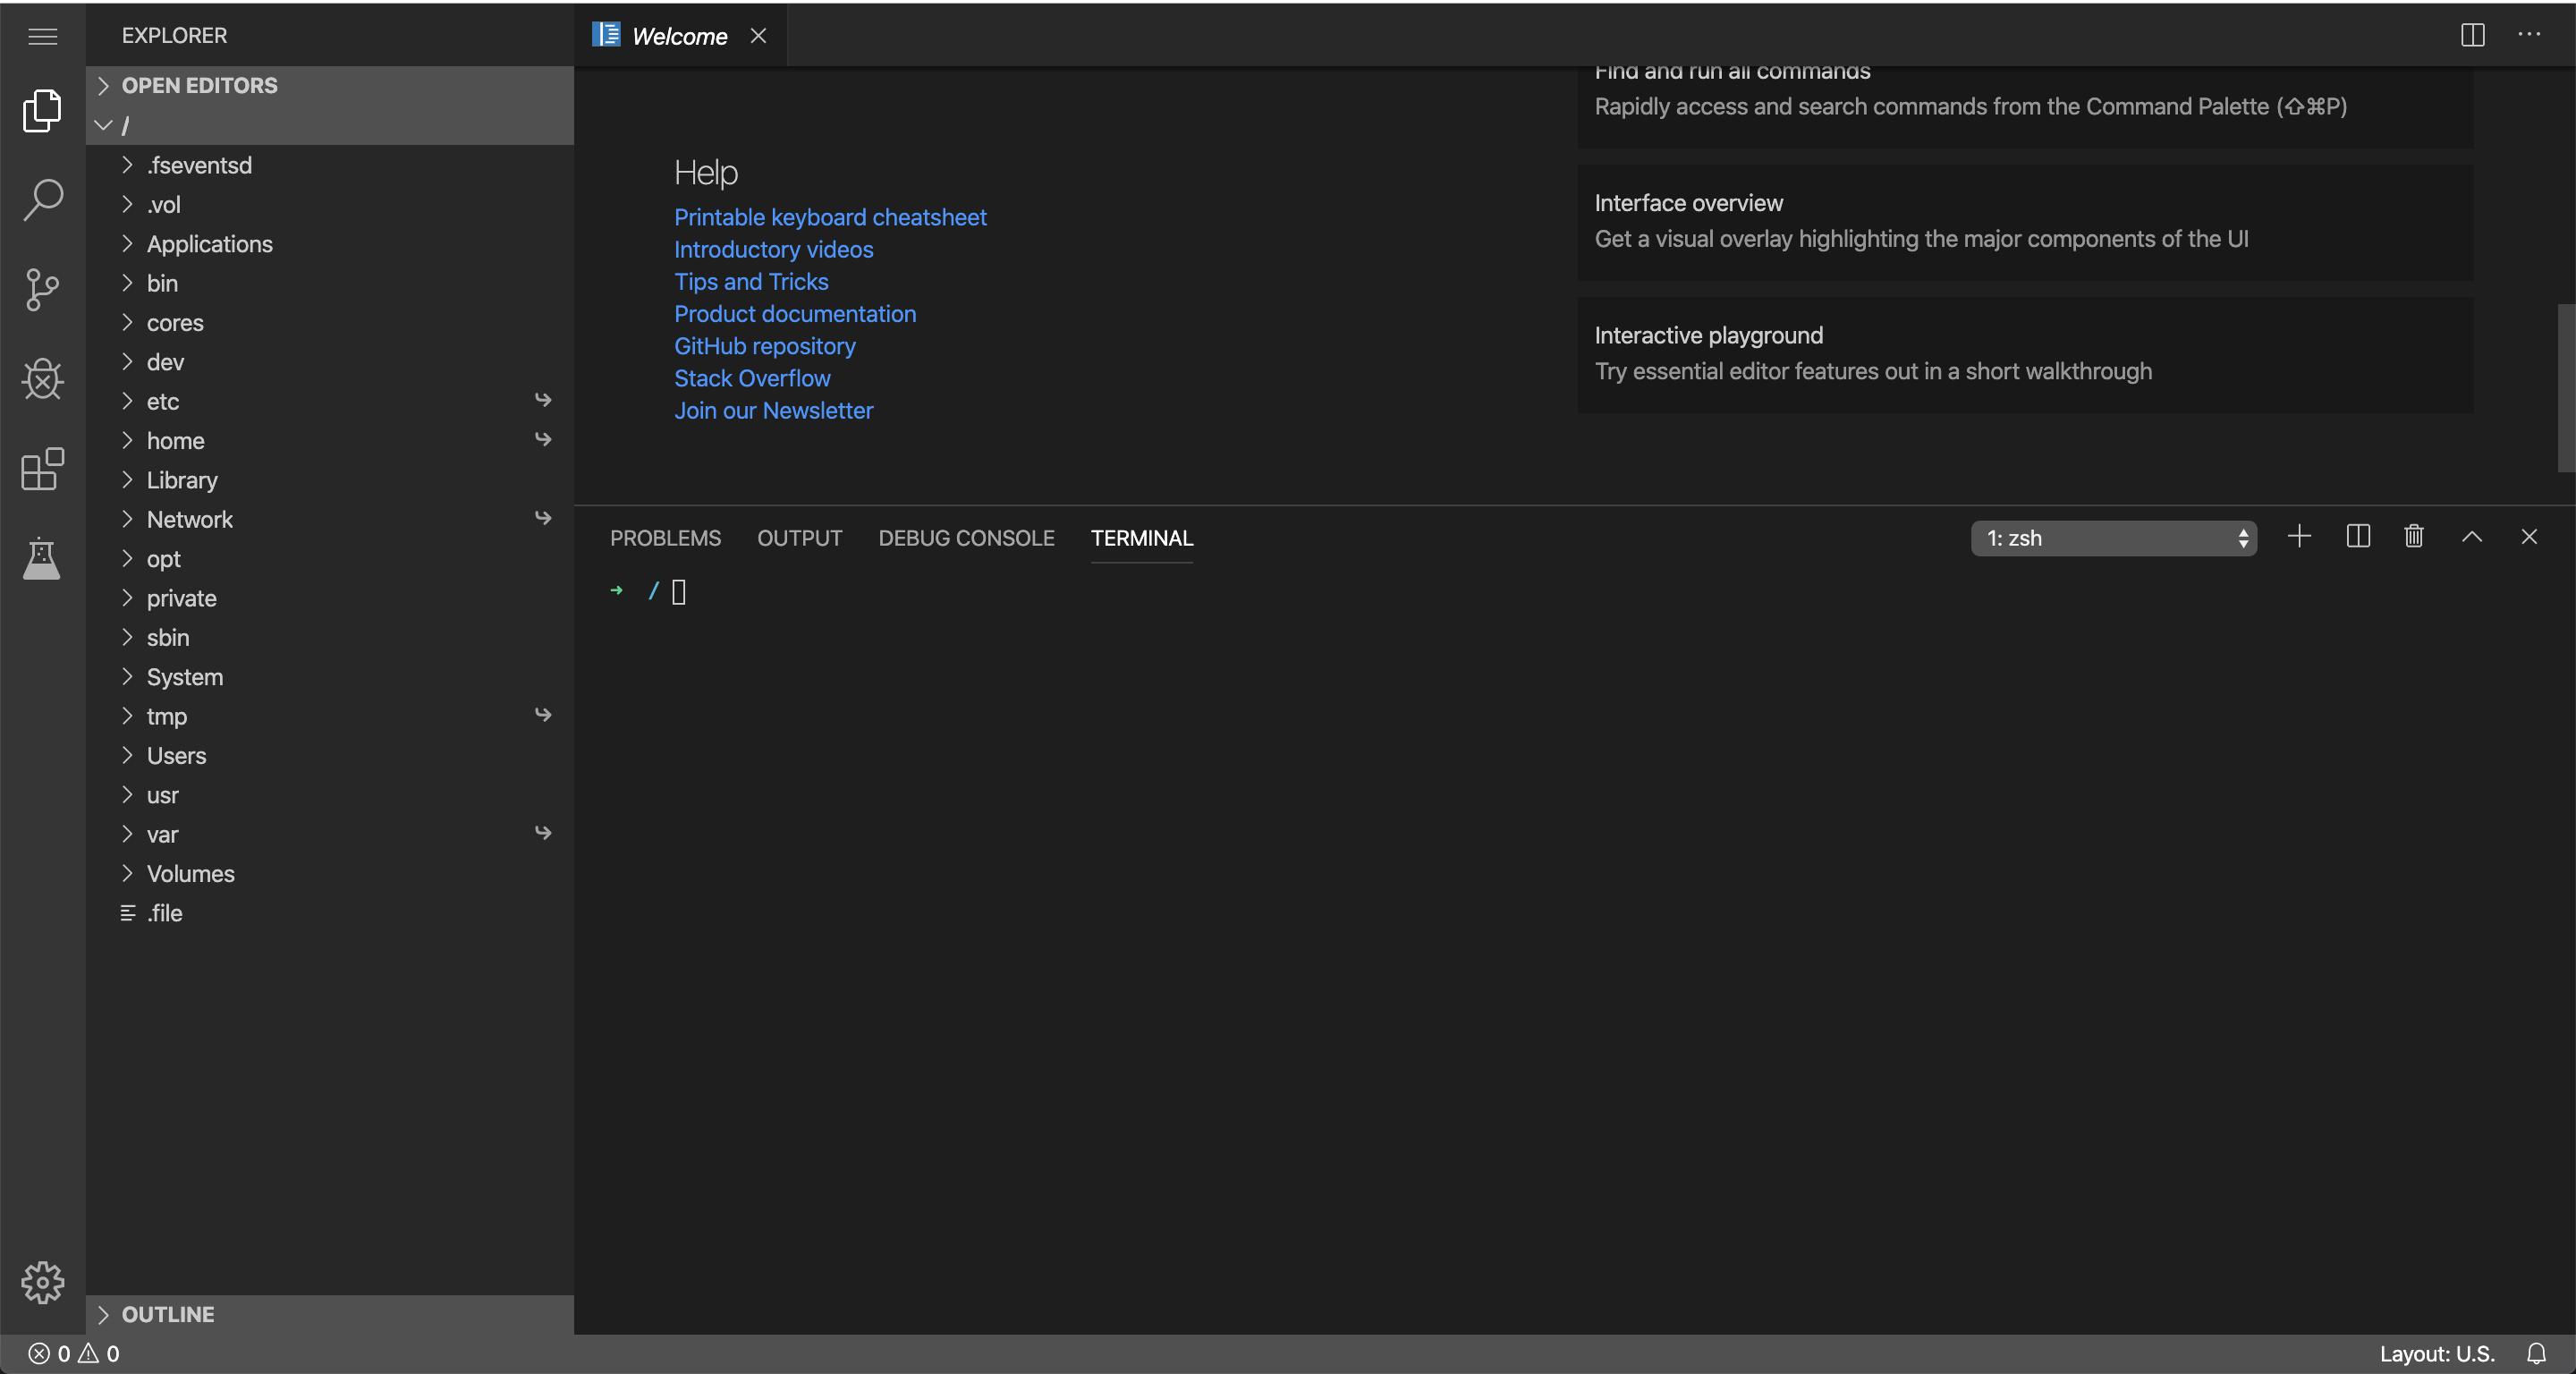The image size is (2576, 1374).
Task: Open the Interactive playground card
Action: pyautogui.click(x=2025, y=354)
